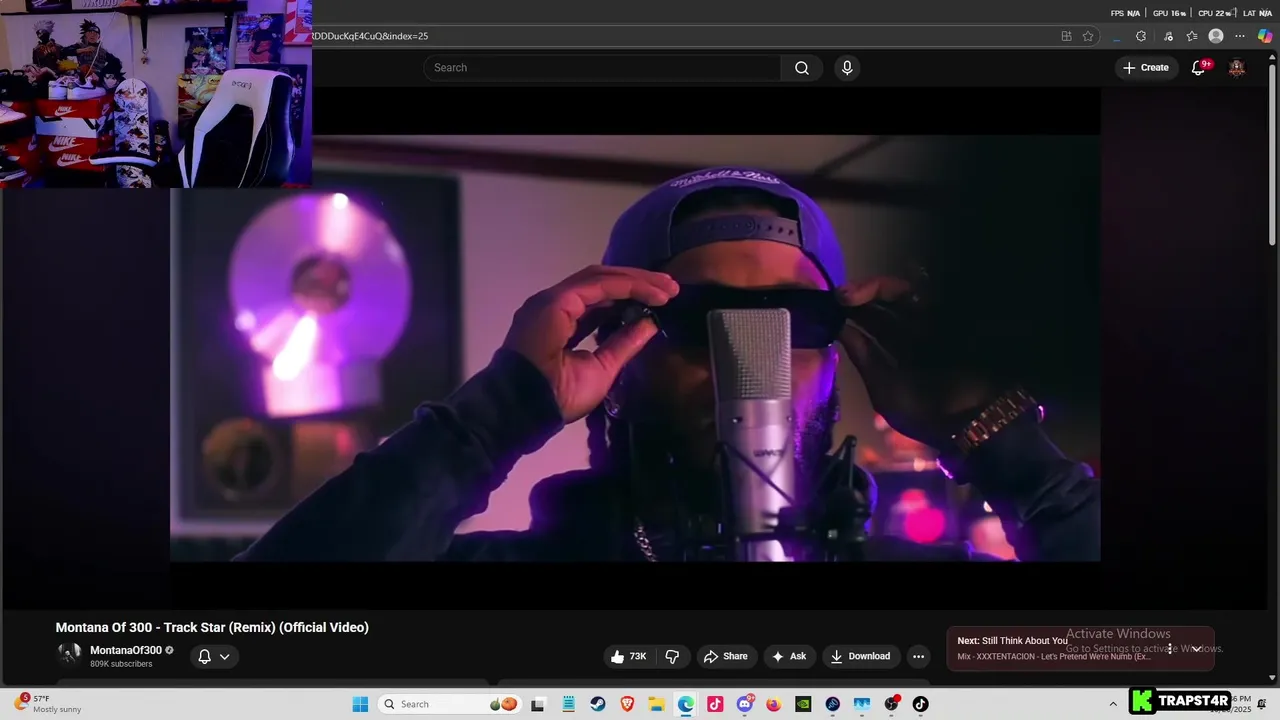
Task: Click the video player area
Action: pos(635,348)
